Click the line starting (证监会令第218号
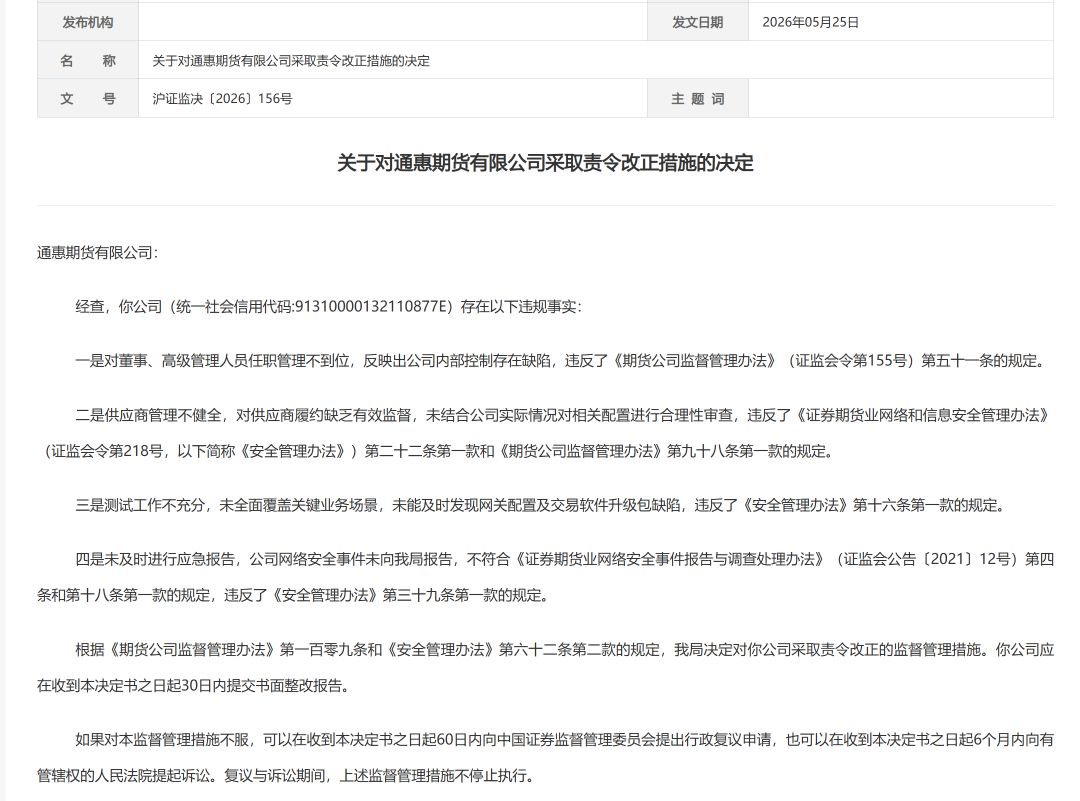The width and height of the screenshot is (1080, 801). [437, 451]
